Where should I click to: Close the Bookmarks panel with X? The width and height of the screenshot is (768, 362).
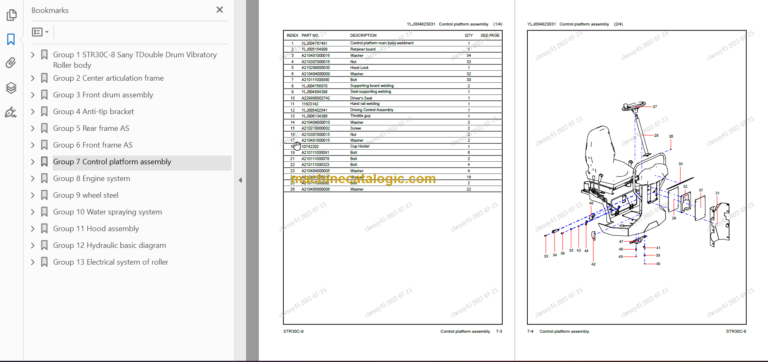click(219, 10)
